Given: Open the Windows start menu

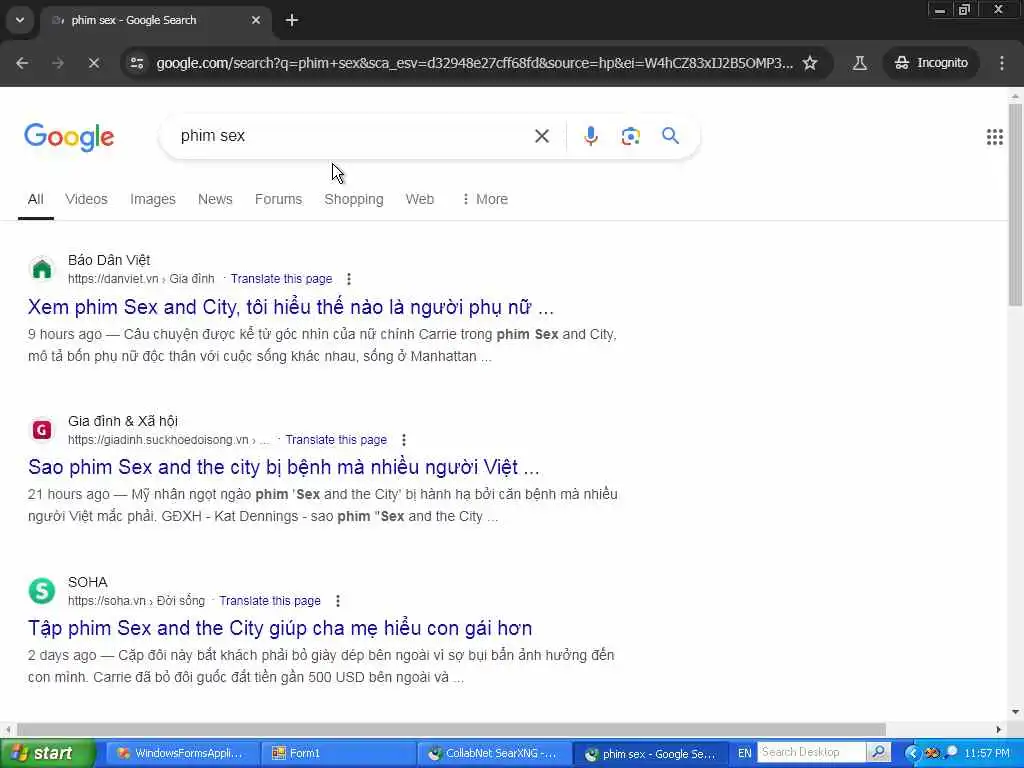Looking at the screenshot, I should pyautogui.click(x=46, y=754).
